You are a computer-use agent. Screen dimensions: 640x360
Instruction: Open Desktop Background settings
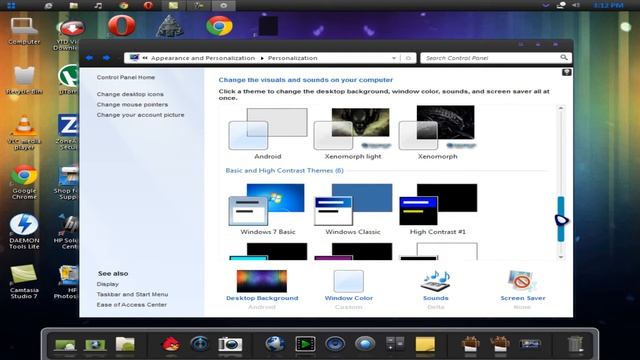click(x=262, y=286)
